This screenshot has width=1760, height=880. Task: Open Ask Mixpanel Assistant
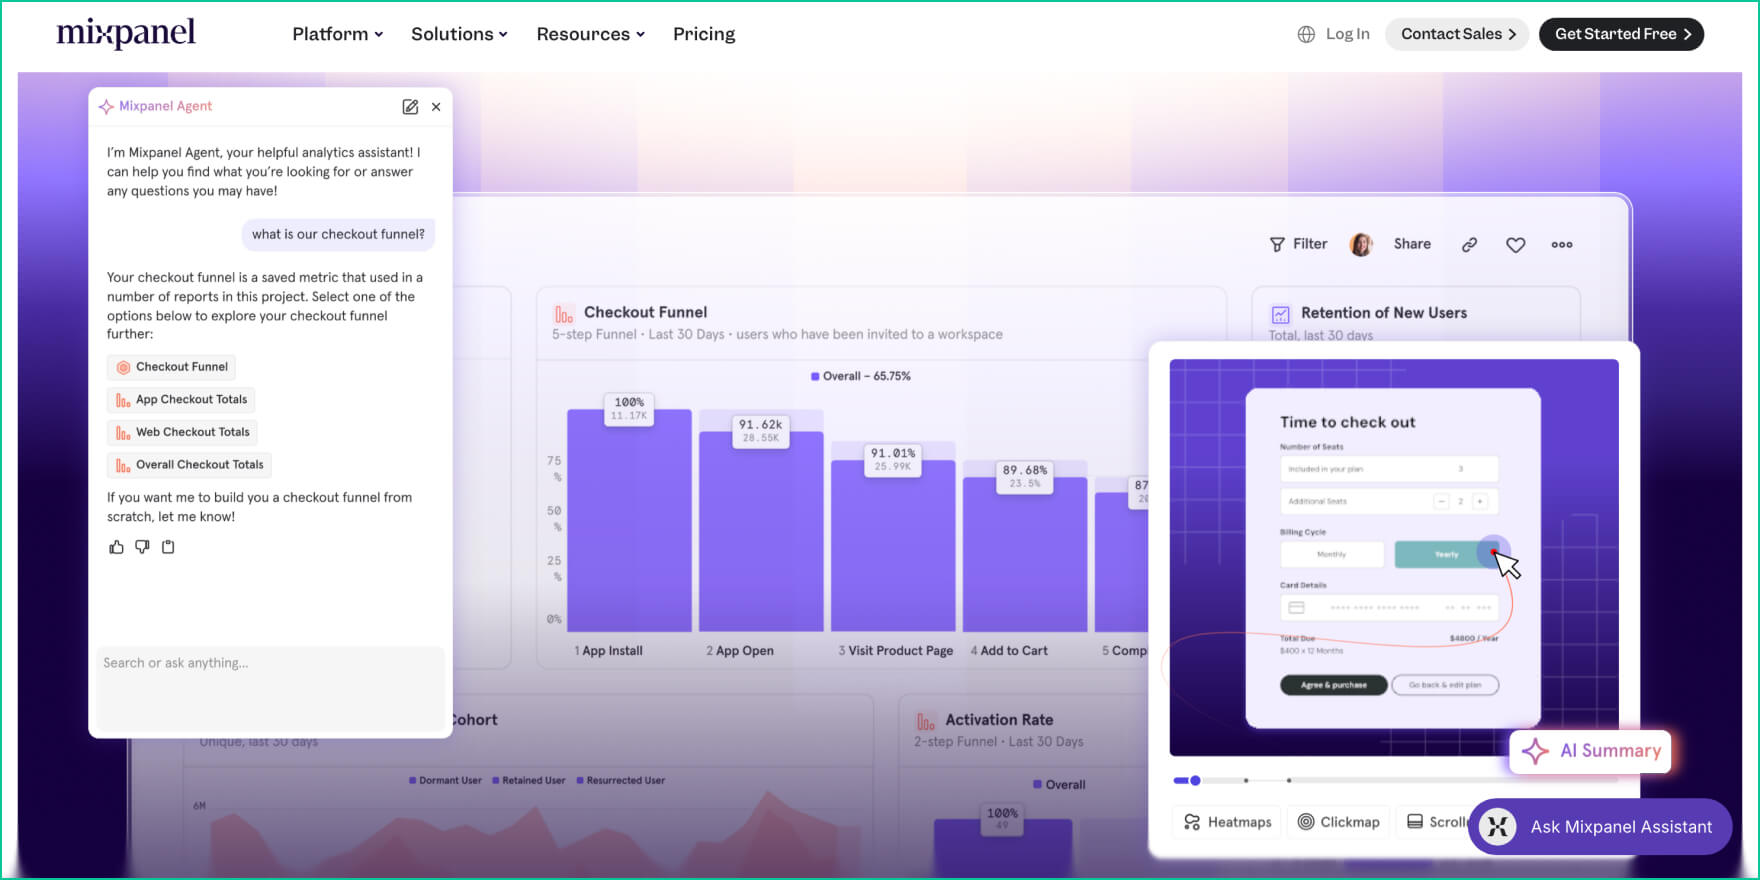(x=1600, y=827)
